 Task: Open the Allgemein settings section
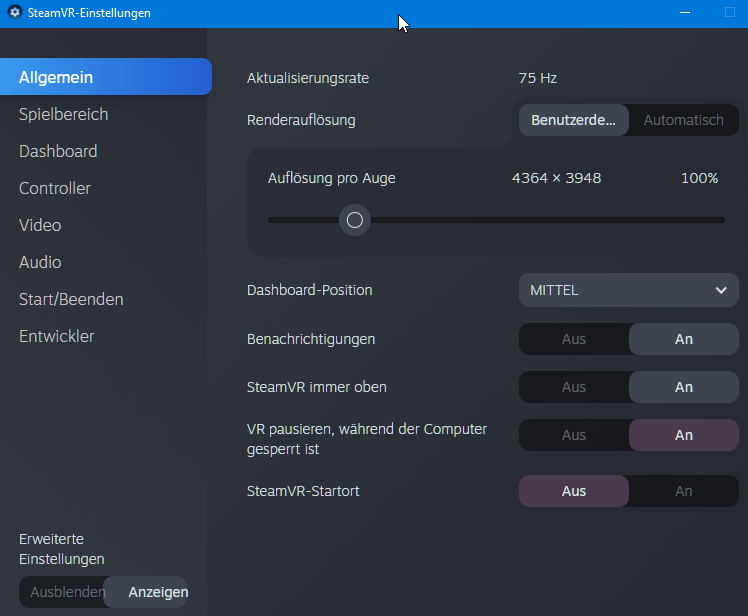105,77
